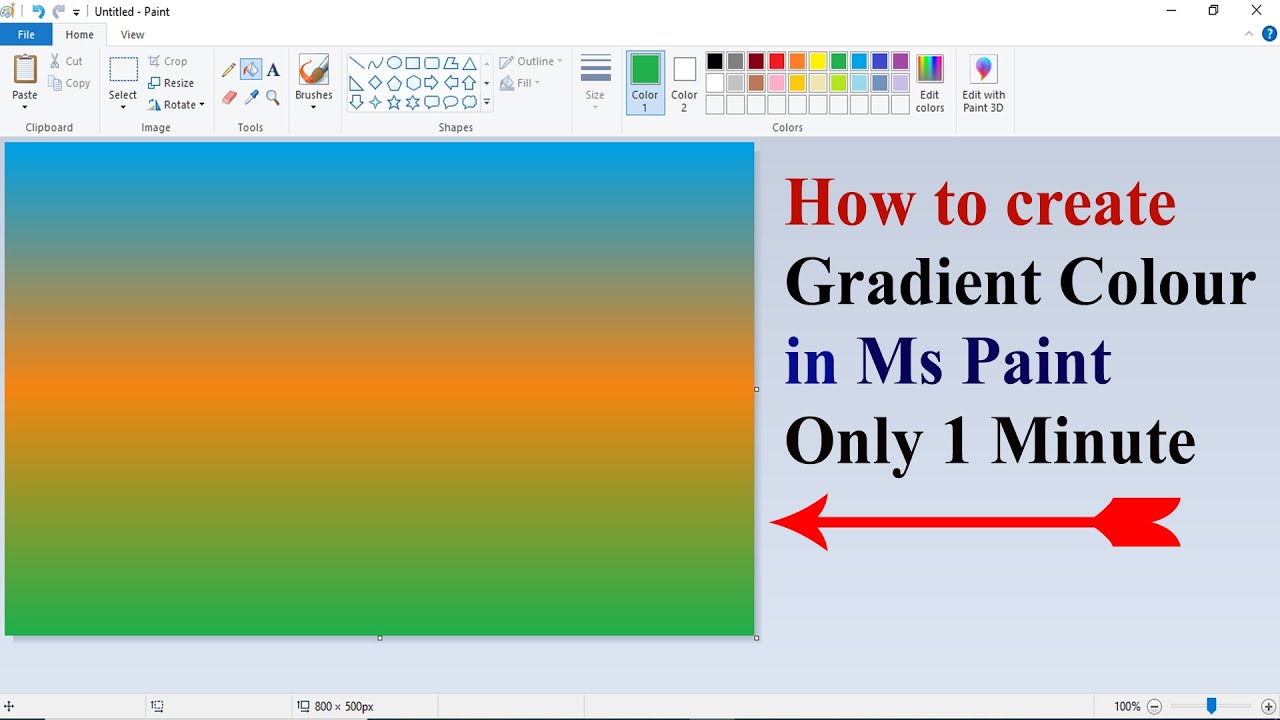Pick the black color swatch
1280x720 pixels.
pos(714,62)
